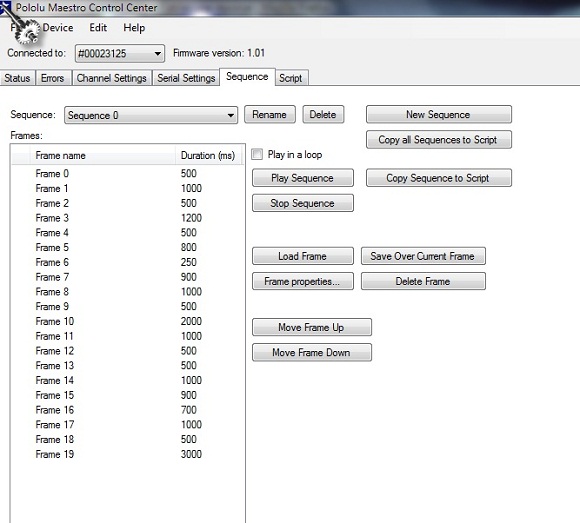The width and height of the screenshot is (580, 523).
Task: Open the Serial Settings tab
Action: [x=186, y=78]
